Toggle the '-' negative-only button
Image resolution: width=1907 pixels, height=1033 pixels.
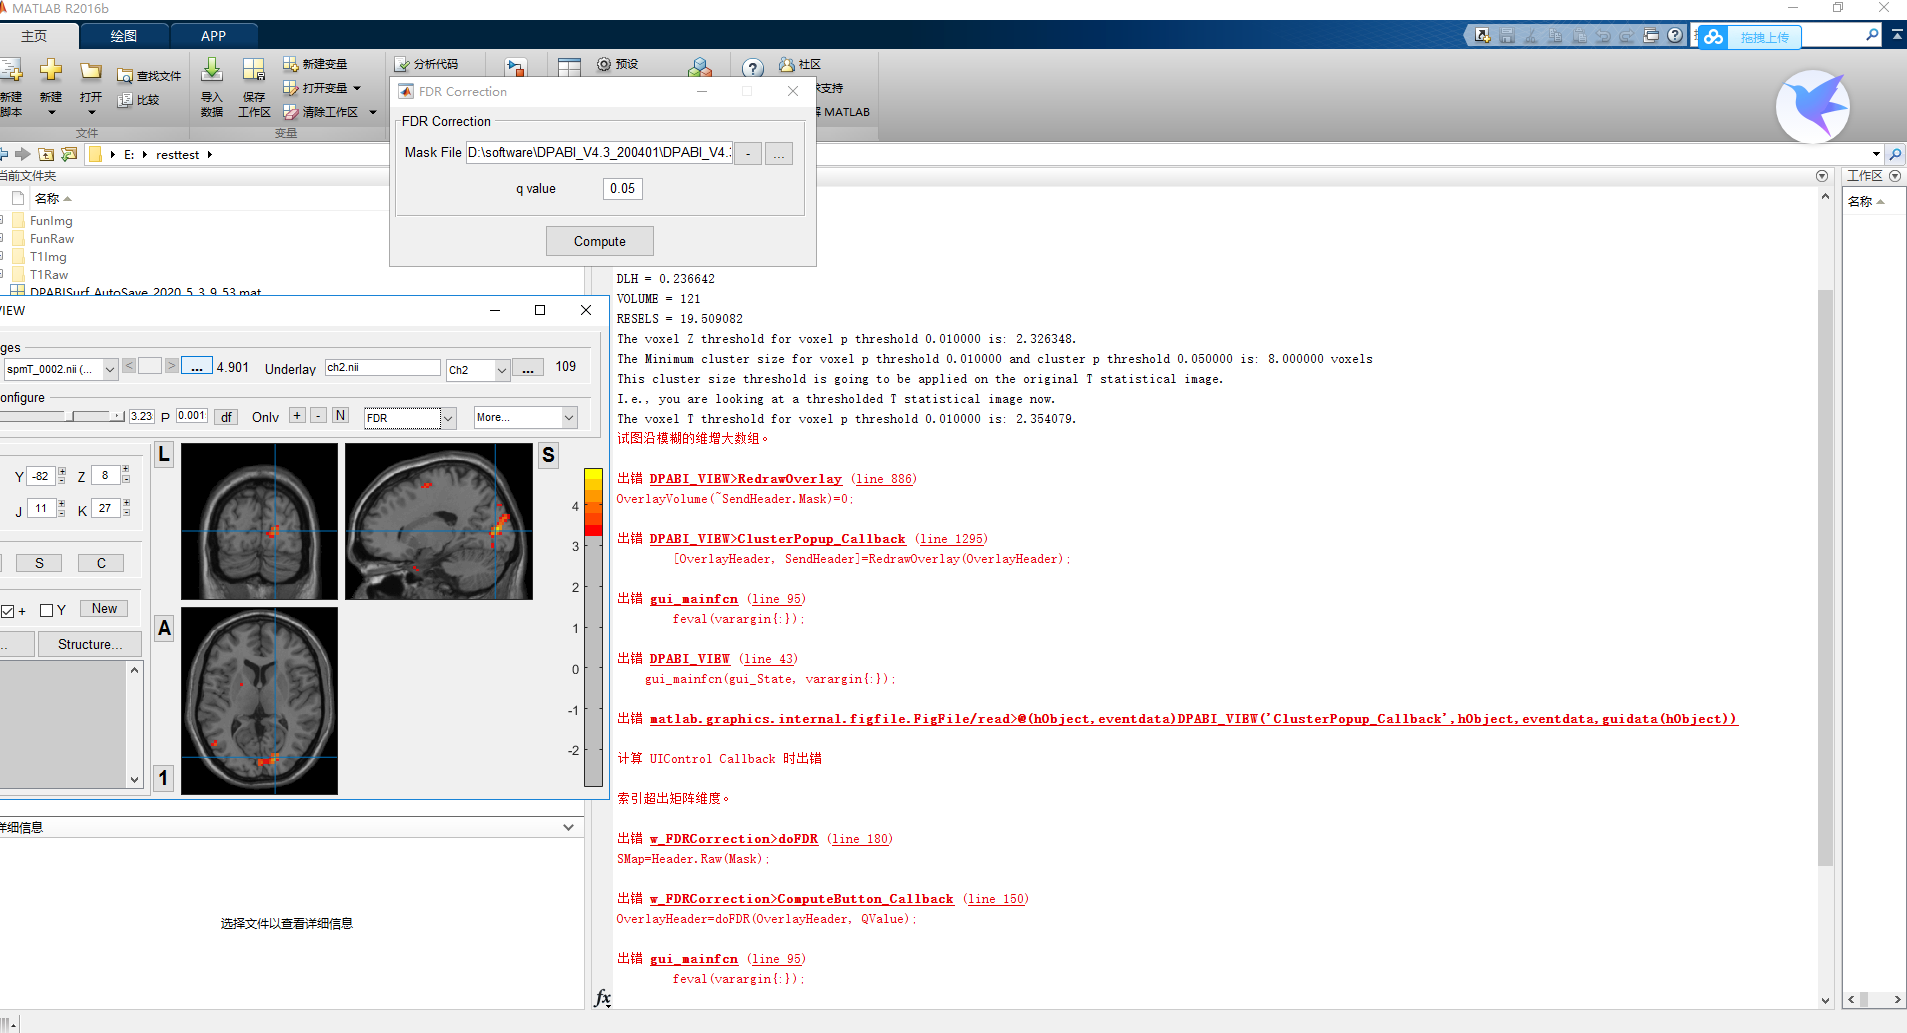point(318,415)
